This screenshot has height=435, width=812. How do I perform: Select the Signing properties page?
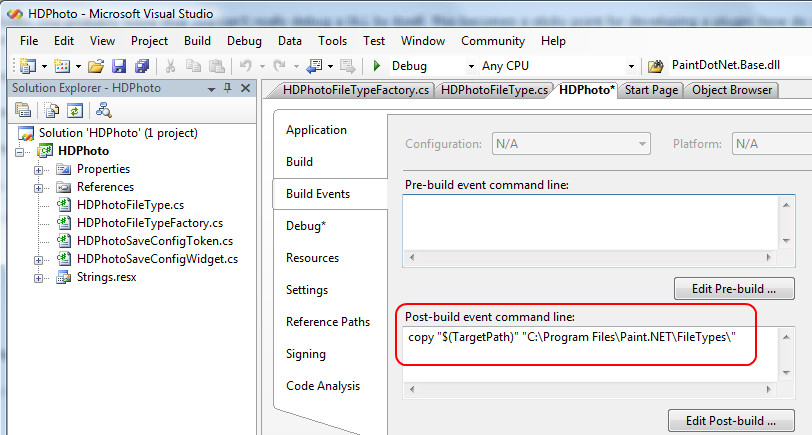[306, 354]
